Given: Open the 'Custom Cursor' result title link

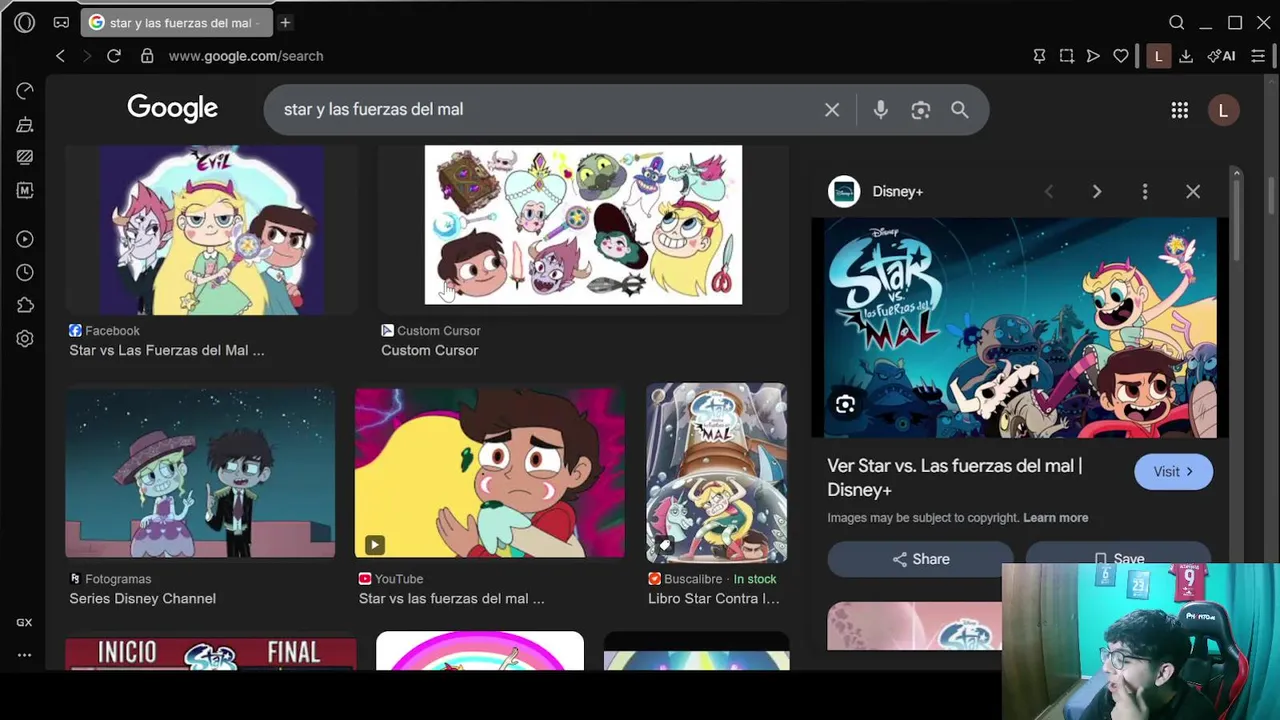Looking at the screenshot, I should (x=429, y=350).
